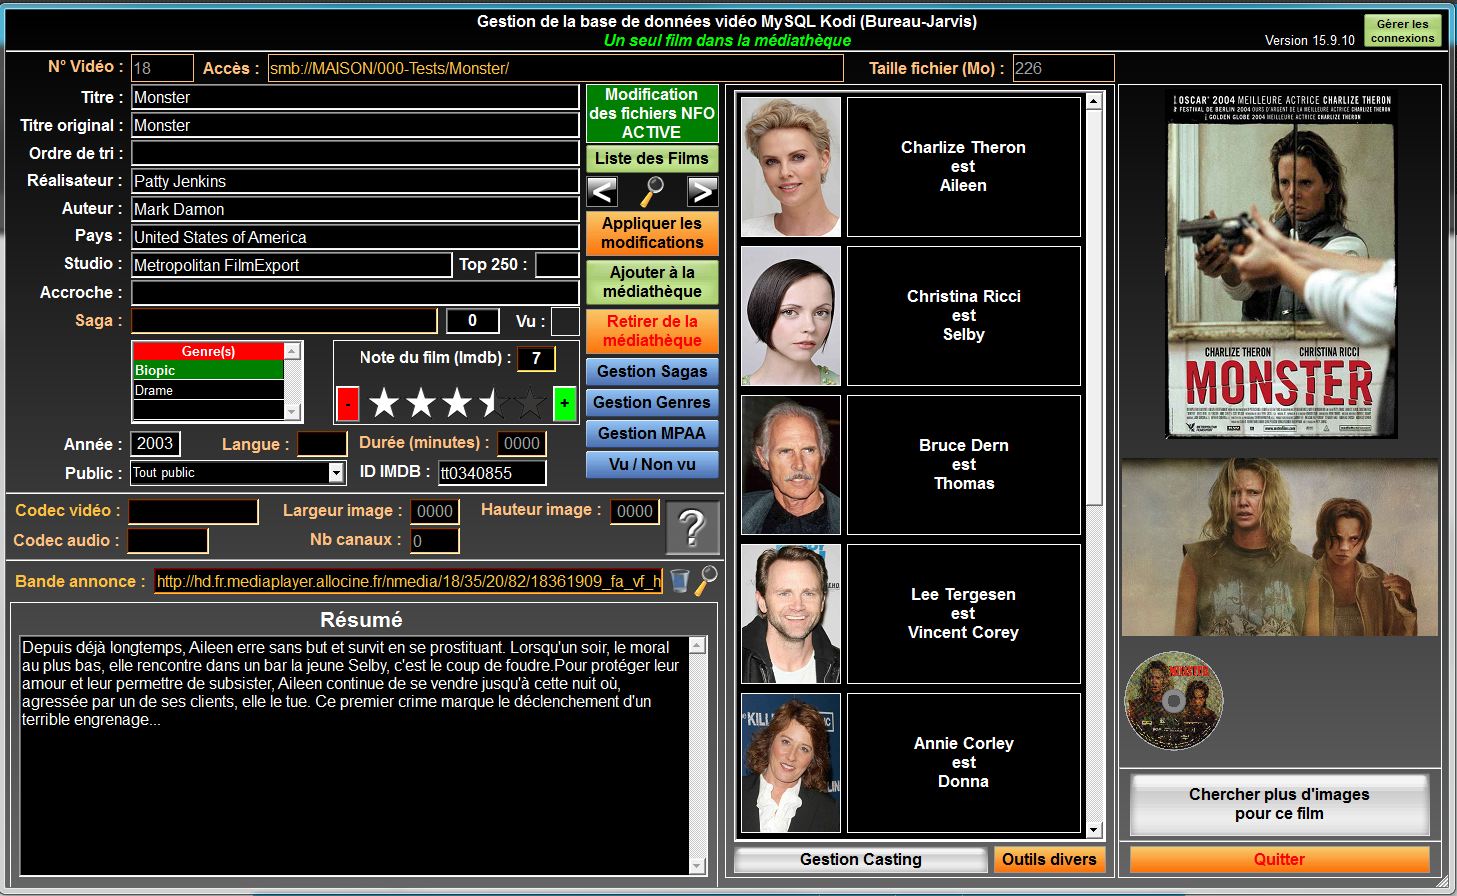Click Retirer de la médiathèque button
Image resolution: width=1457 pixels, height=896 pixels.
[652, 331]
